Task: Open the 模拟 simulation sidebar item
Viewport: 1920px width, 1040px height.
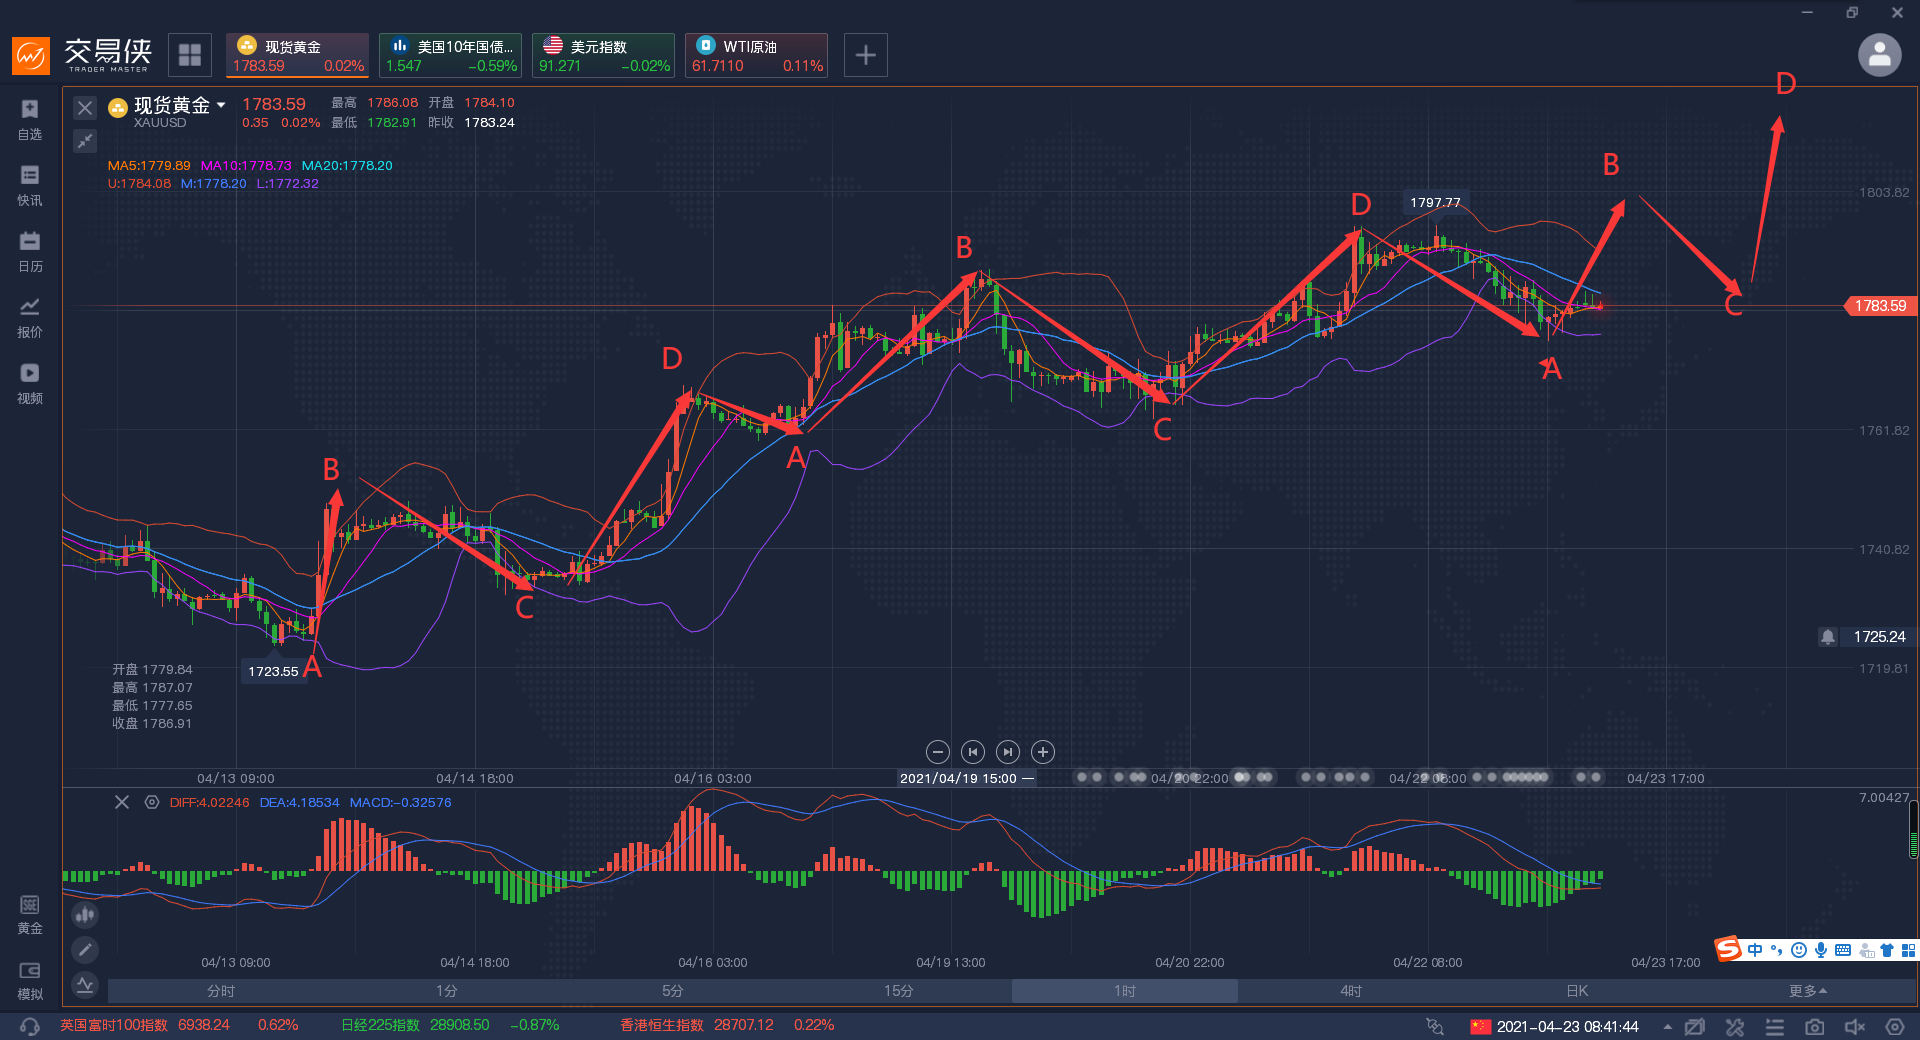Action: pos(30,981)
